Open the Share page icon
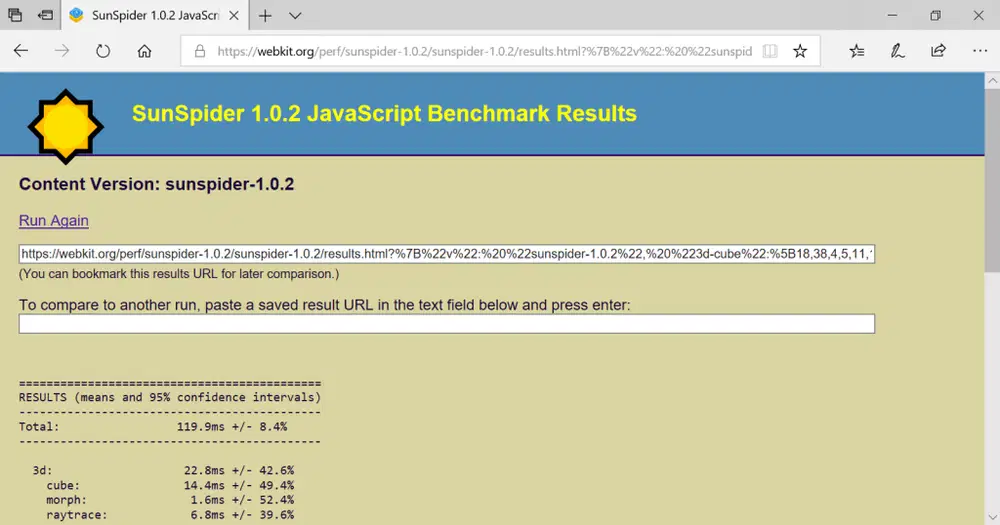Image resolution: width=1000 pixels, height=525 pixels. pyautogui.click(x=938, y=51)
